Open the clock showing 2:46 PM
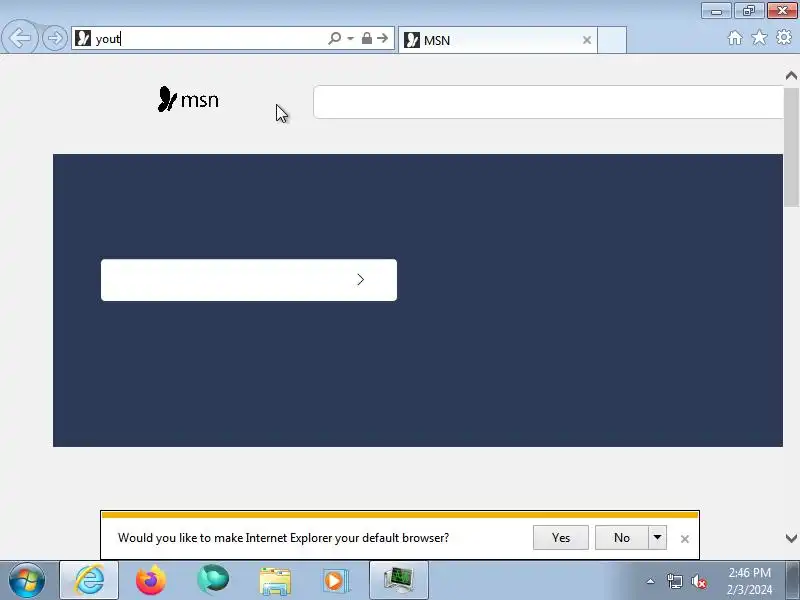 tap(749, 581)
